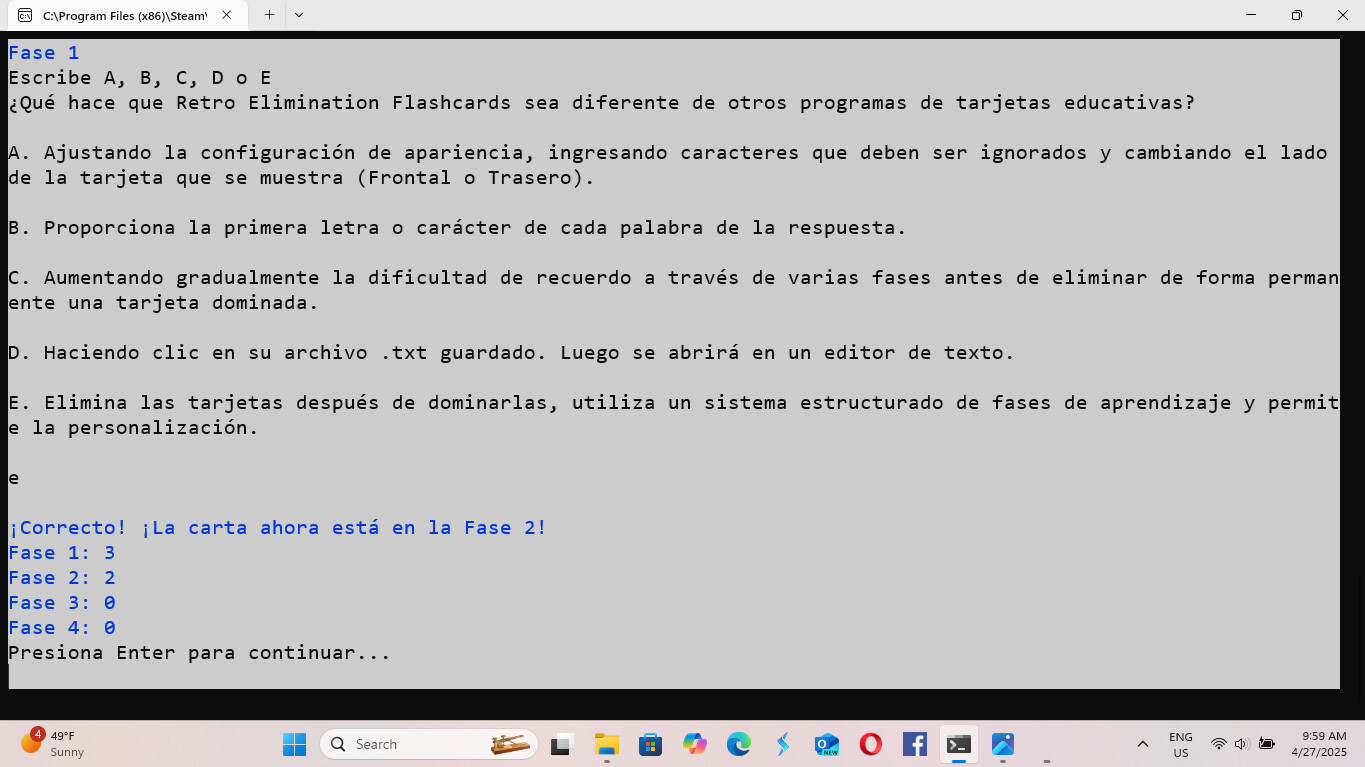Image resolution: width=1365 pixels, height=767 pixels.
Task: Open Microsoft Store from the taskbar
Action: click(x=650, y=744)
